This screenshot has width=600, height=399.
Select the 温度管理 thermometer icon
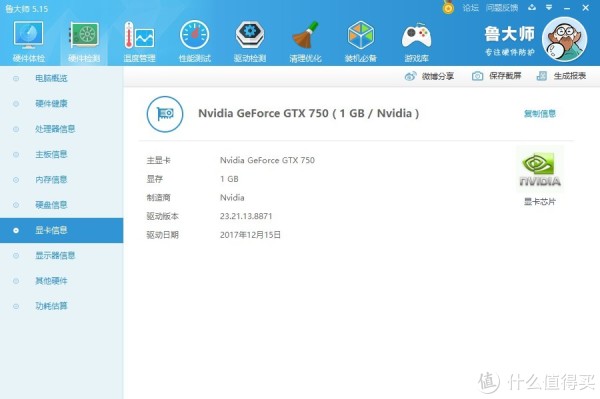(x=139, y=36)
